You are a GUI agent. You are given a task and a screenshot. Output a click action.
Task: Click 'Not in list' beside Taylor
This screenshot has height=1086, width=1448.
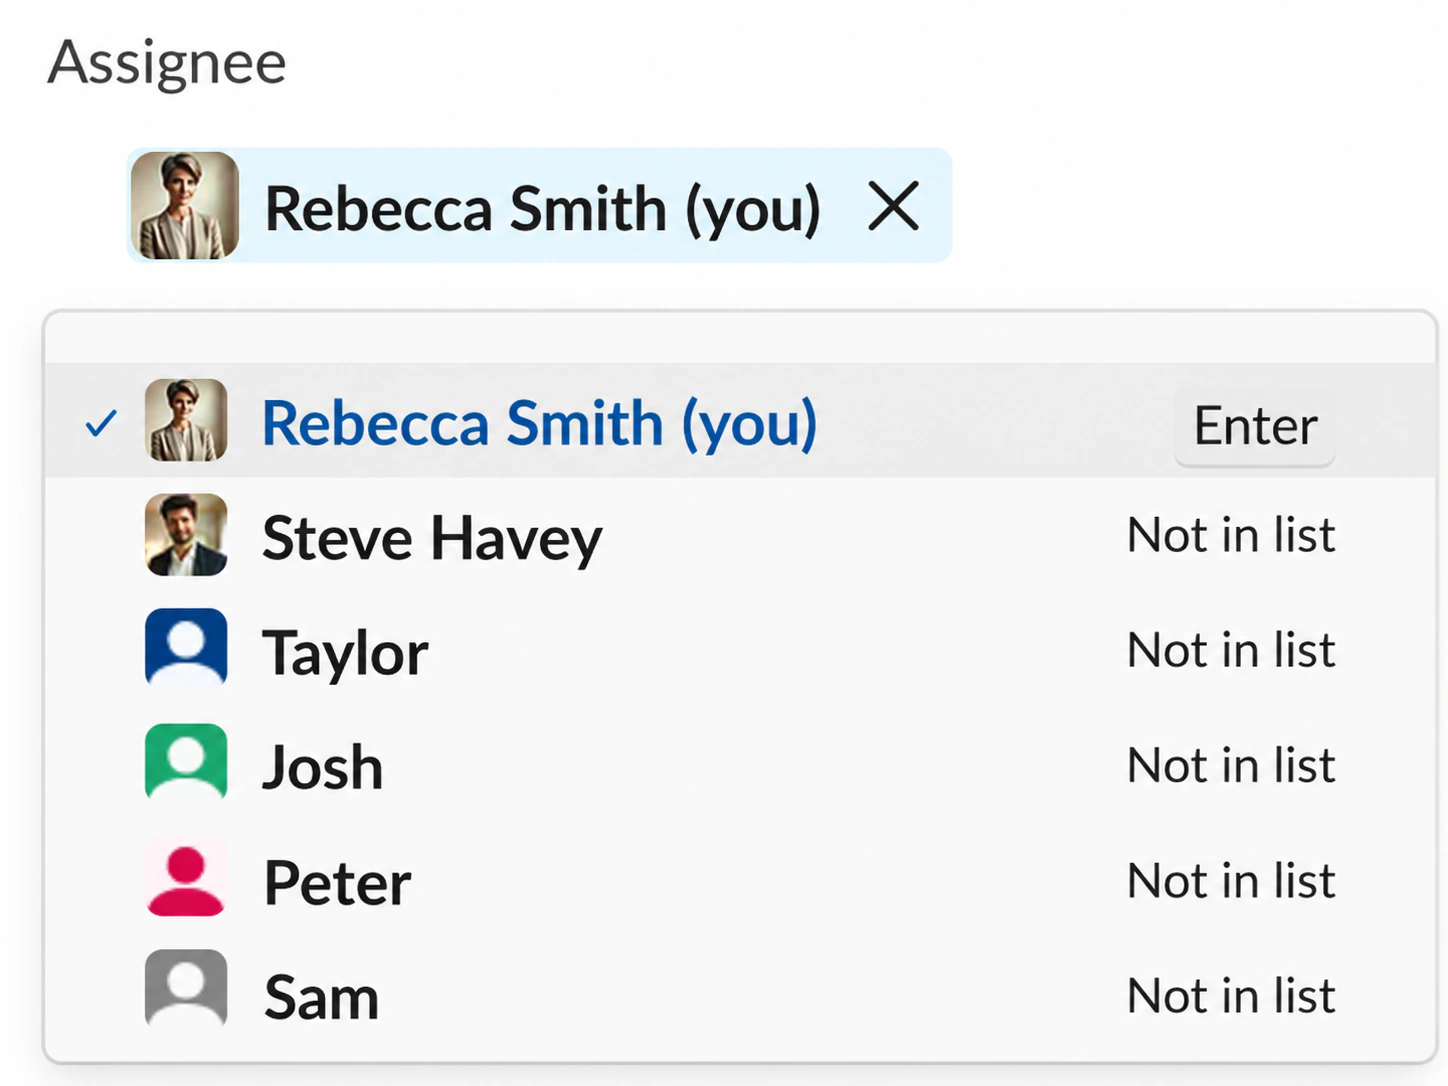coord(1231,650)
